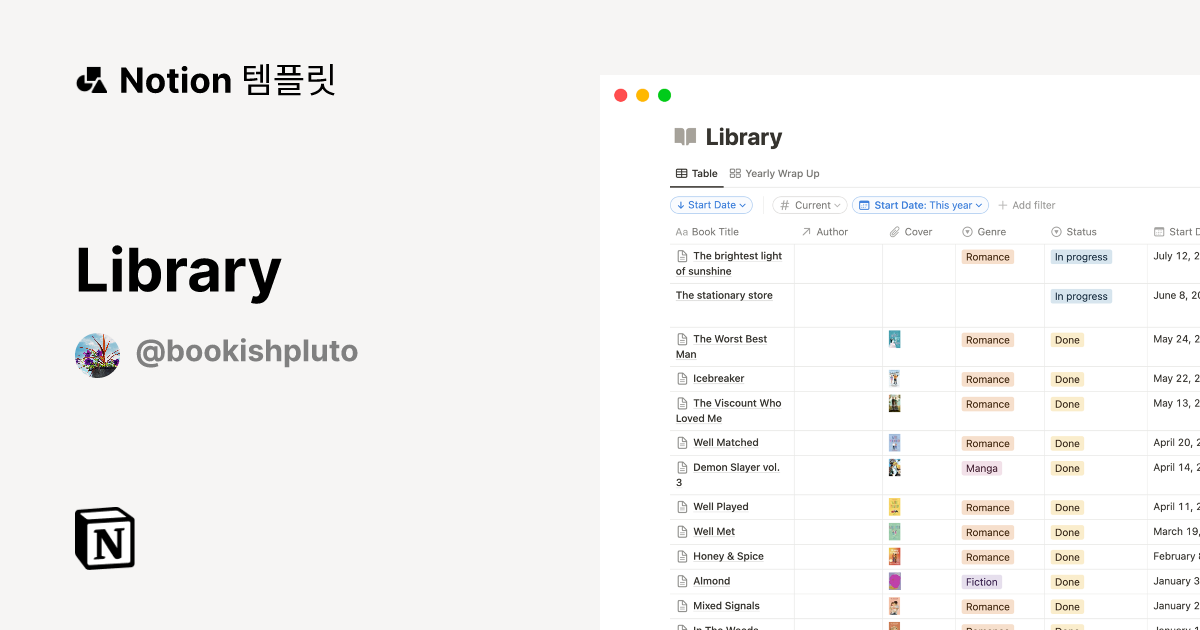Expand the Start Date: This year filter
The image size is (1200, 630).
point(920,205)
